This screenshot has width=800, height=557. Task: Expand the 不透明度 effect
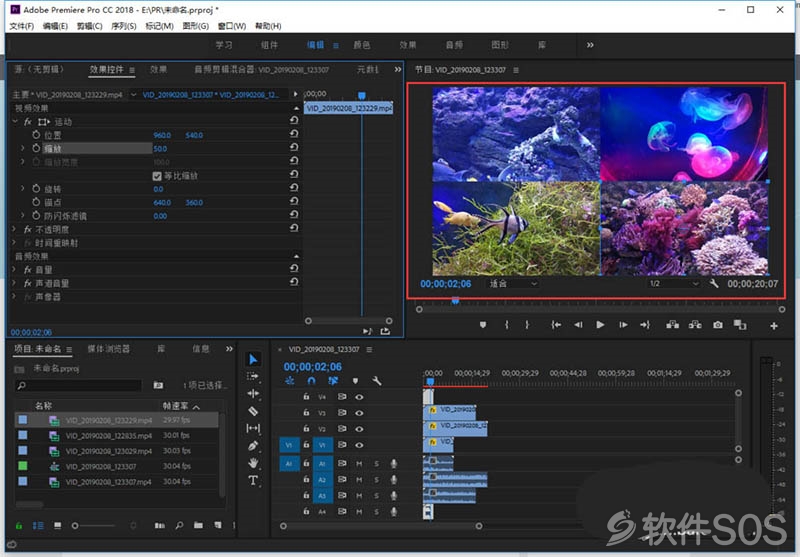point(15,229)
